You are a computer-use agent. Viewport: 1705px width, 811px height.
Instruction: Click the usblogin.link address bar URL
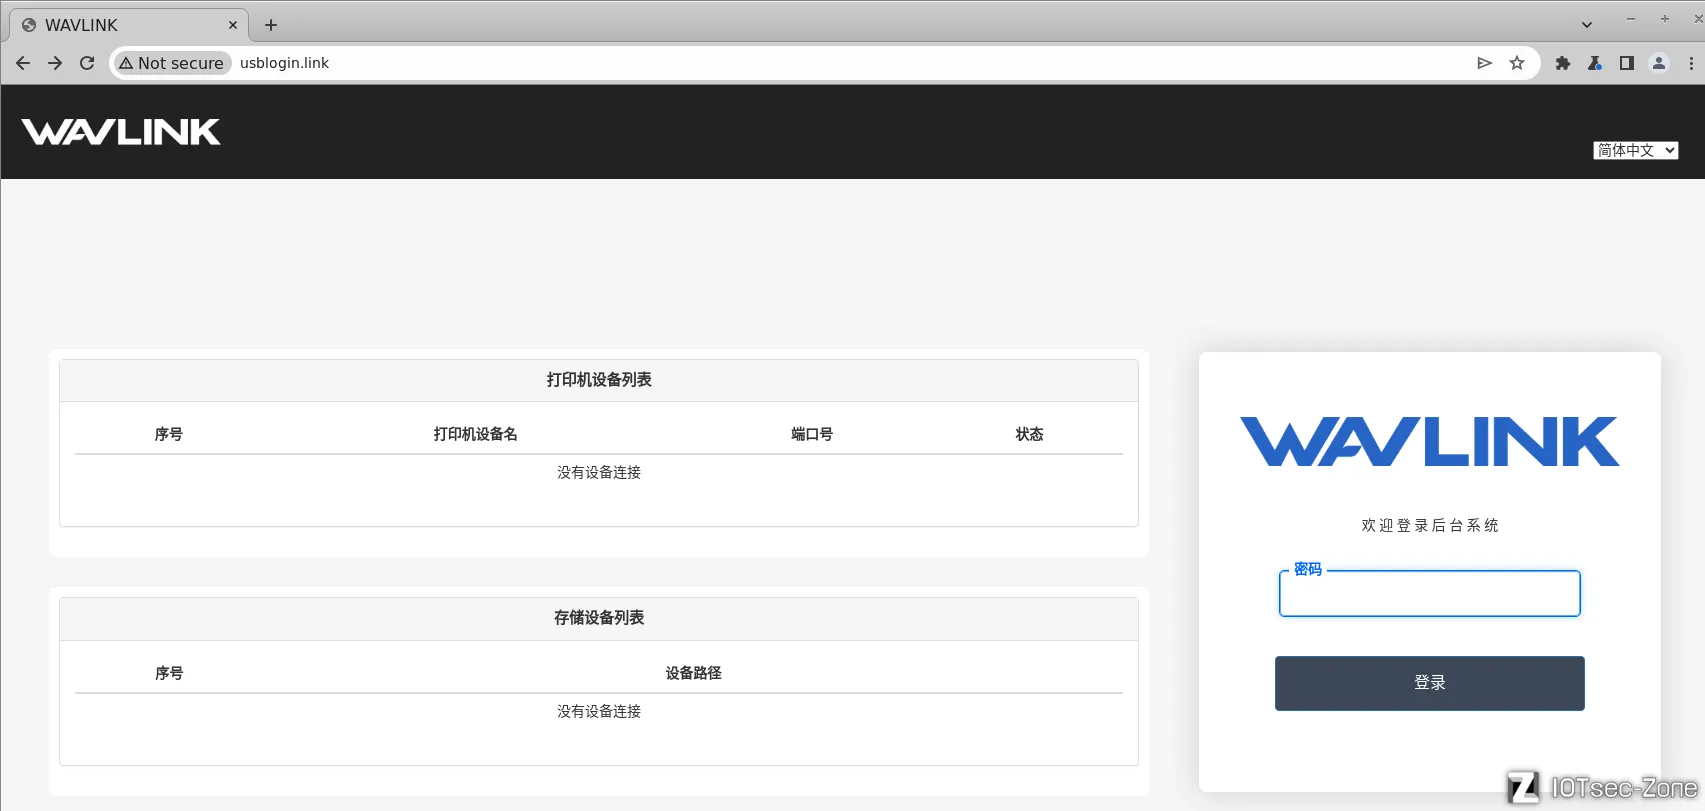coord(285,63)
